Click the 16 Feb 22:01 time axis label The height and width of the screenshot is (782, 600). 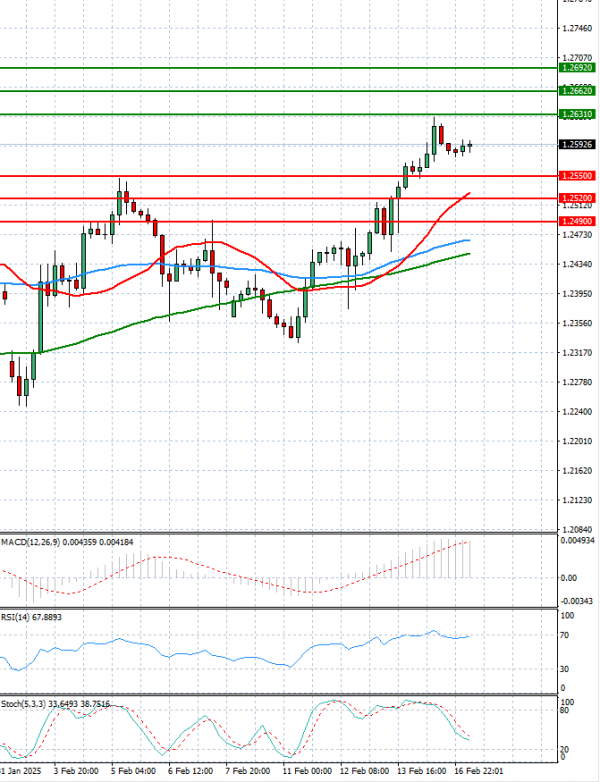coord(479,771)
